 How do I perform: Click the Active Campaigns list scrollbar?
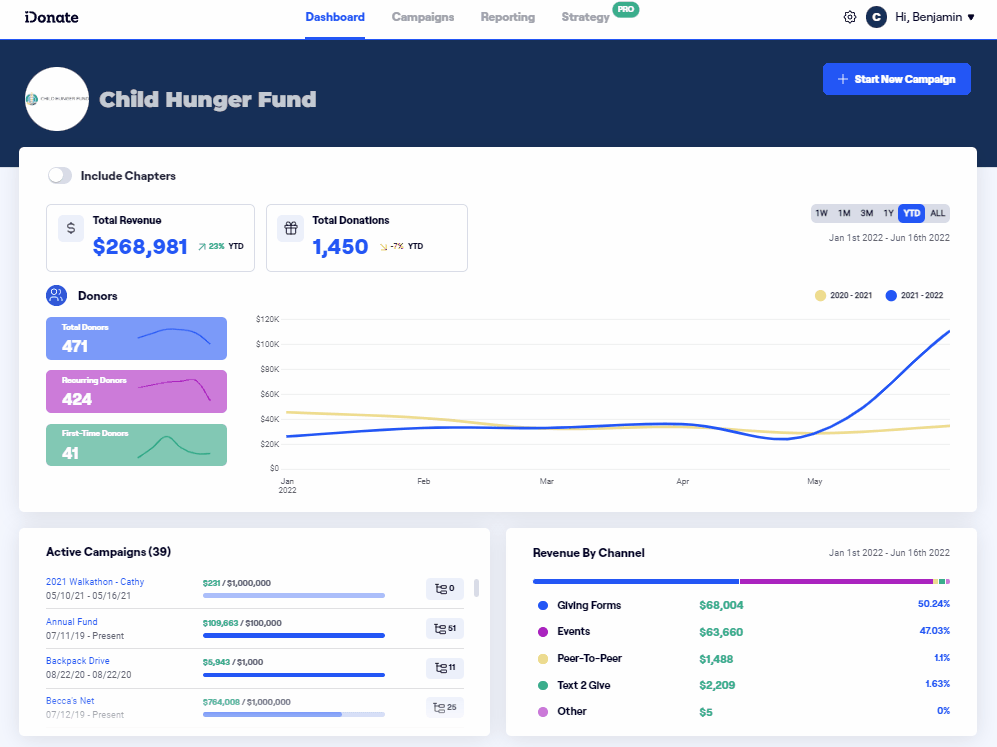pyautogui.click(x=476, y=588)
